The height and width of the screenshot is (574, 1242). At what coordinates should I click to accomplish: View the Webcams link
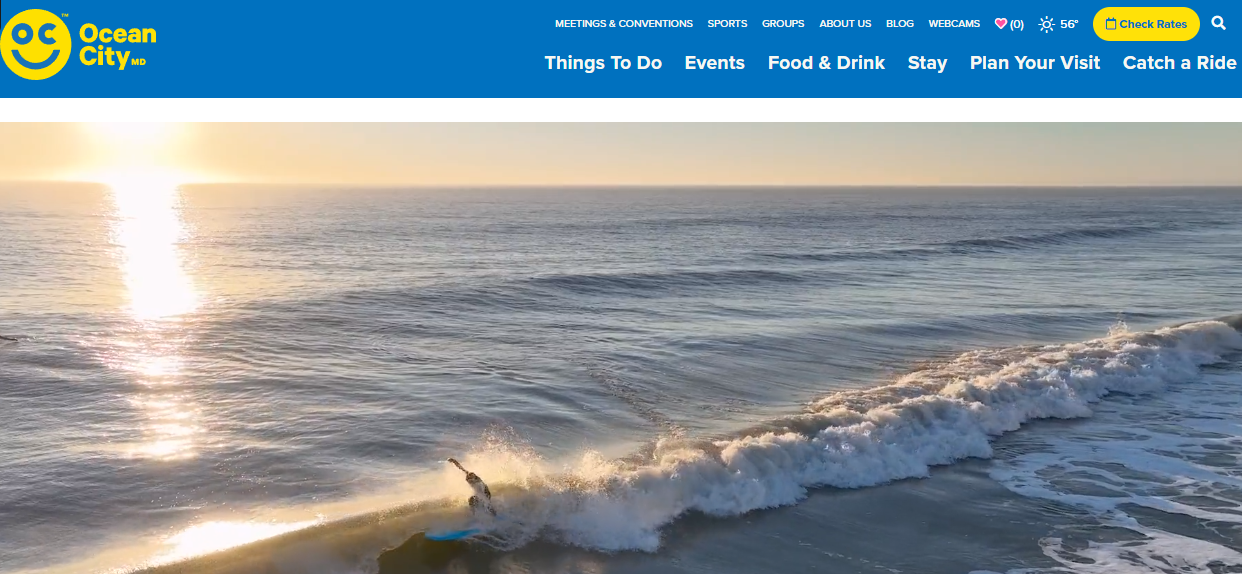pos(954,24)
